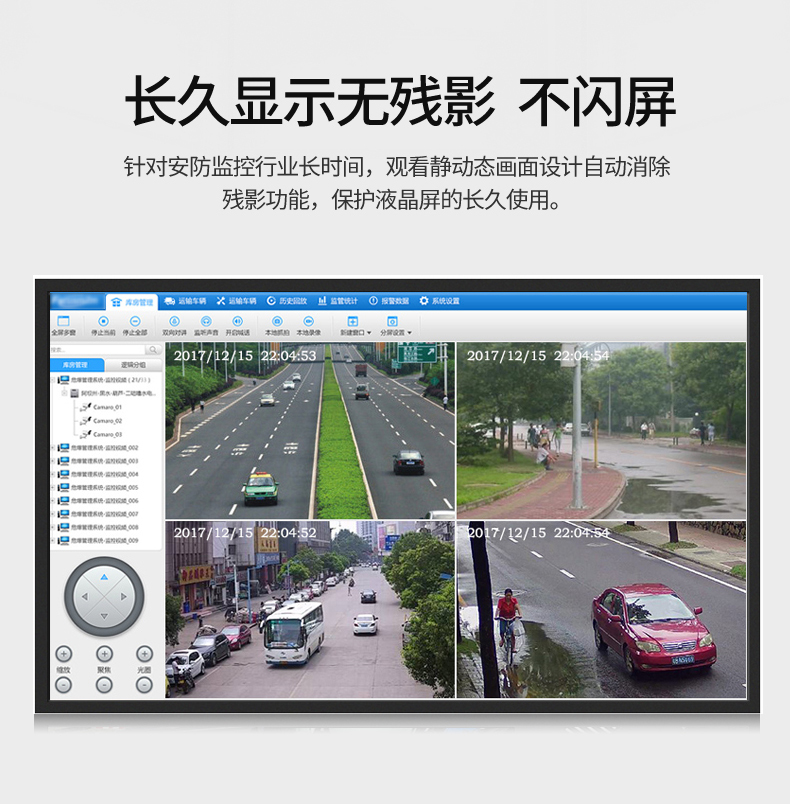Click the minus button below 光圈 aperture
Viewport: 790px width, 805px height.
[x=144, y=685]
